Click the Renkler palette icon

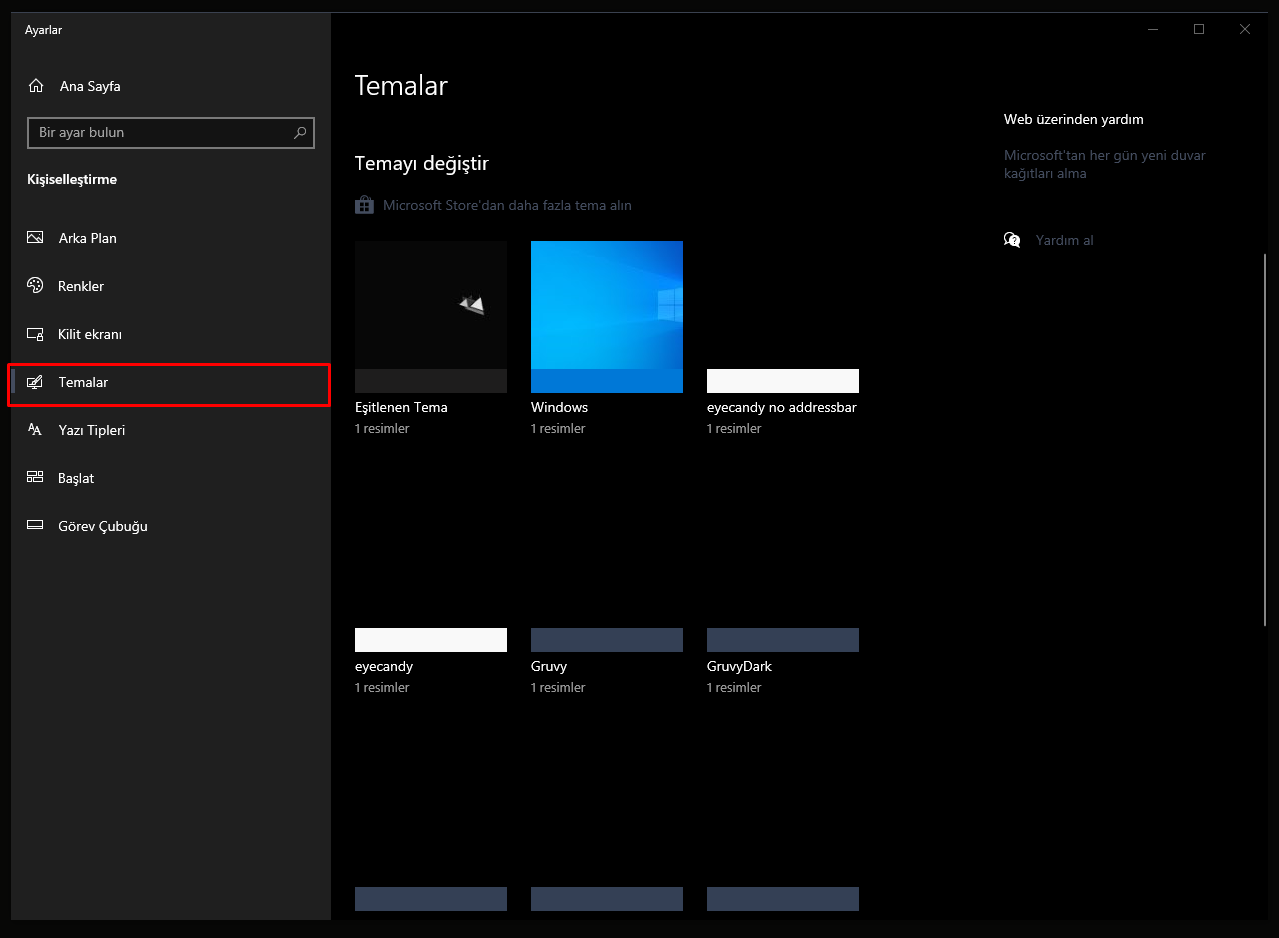tap(36, 286)
